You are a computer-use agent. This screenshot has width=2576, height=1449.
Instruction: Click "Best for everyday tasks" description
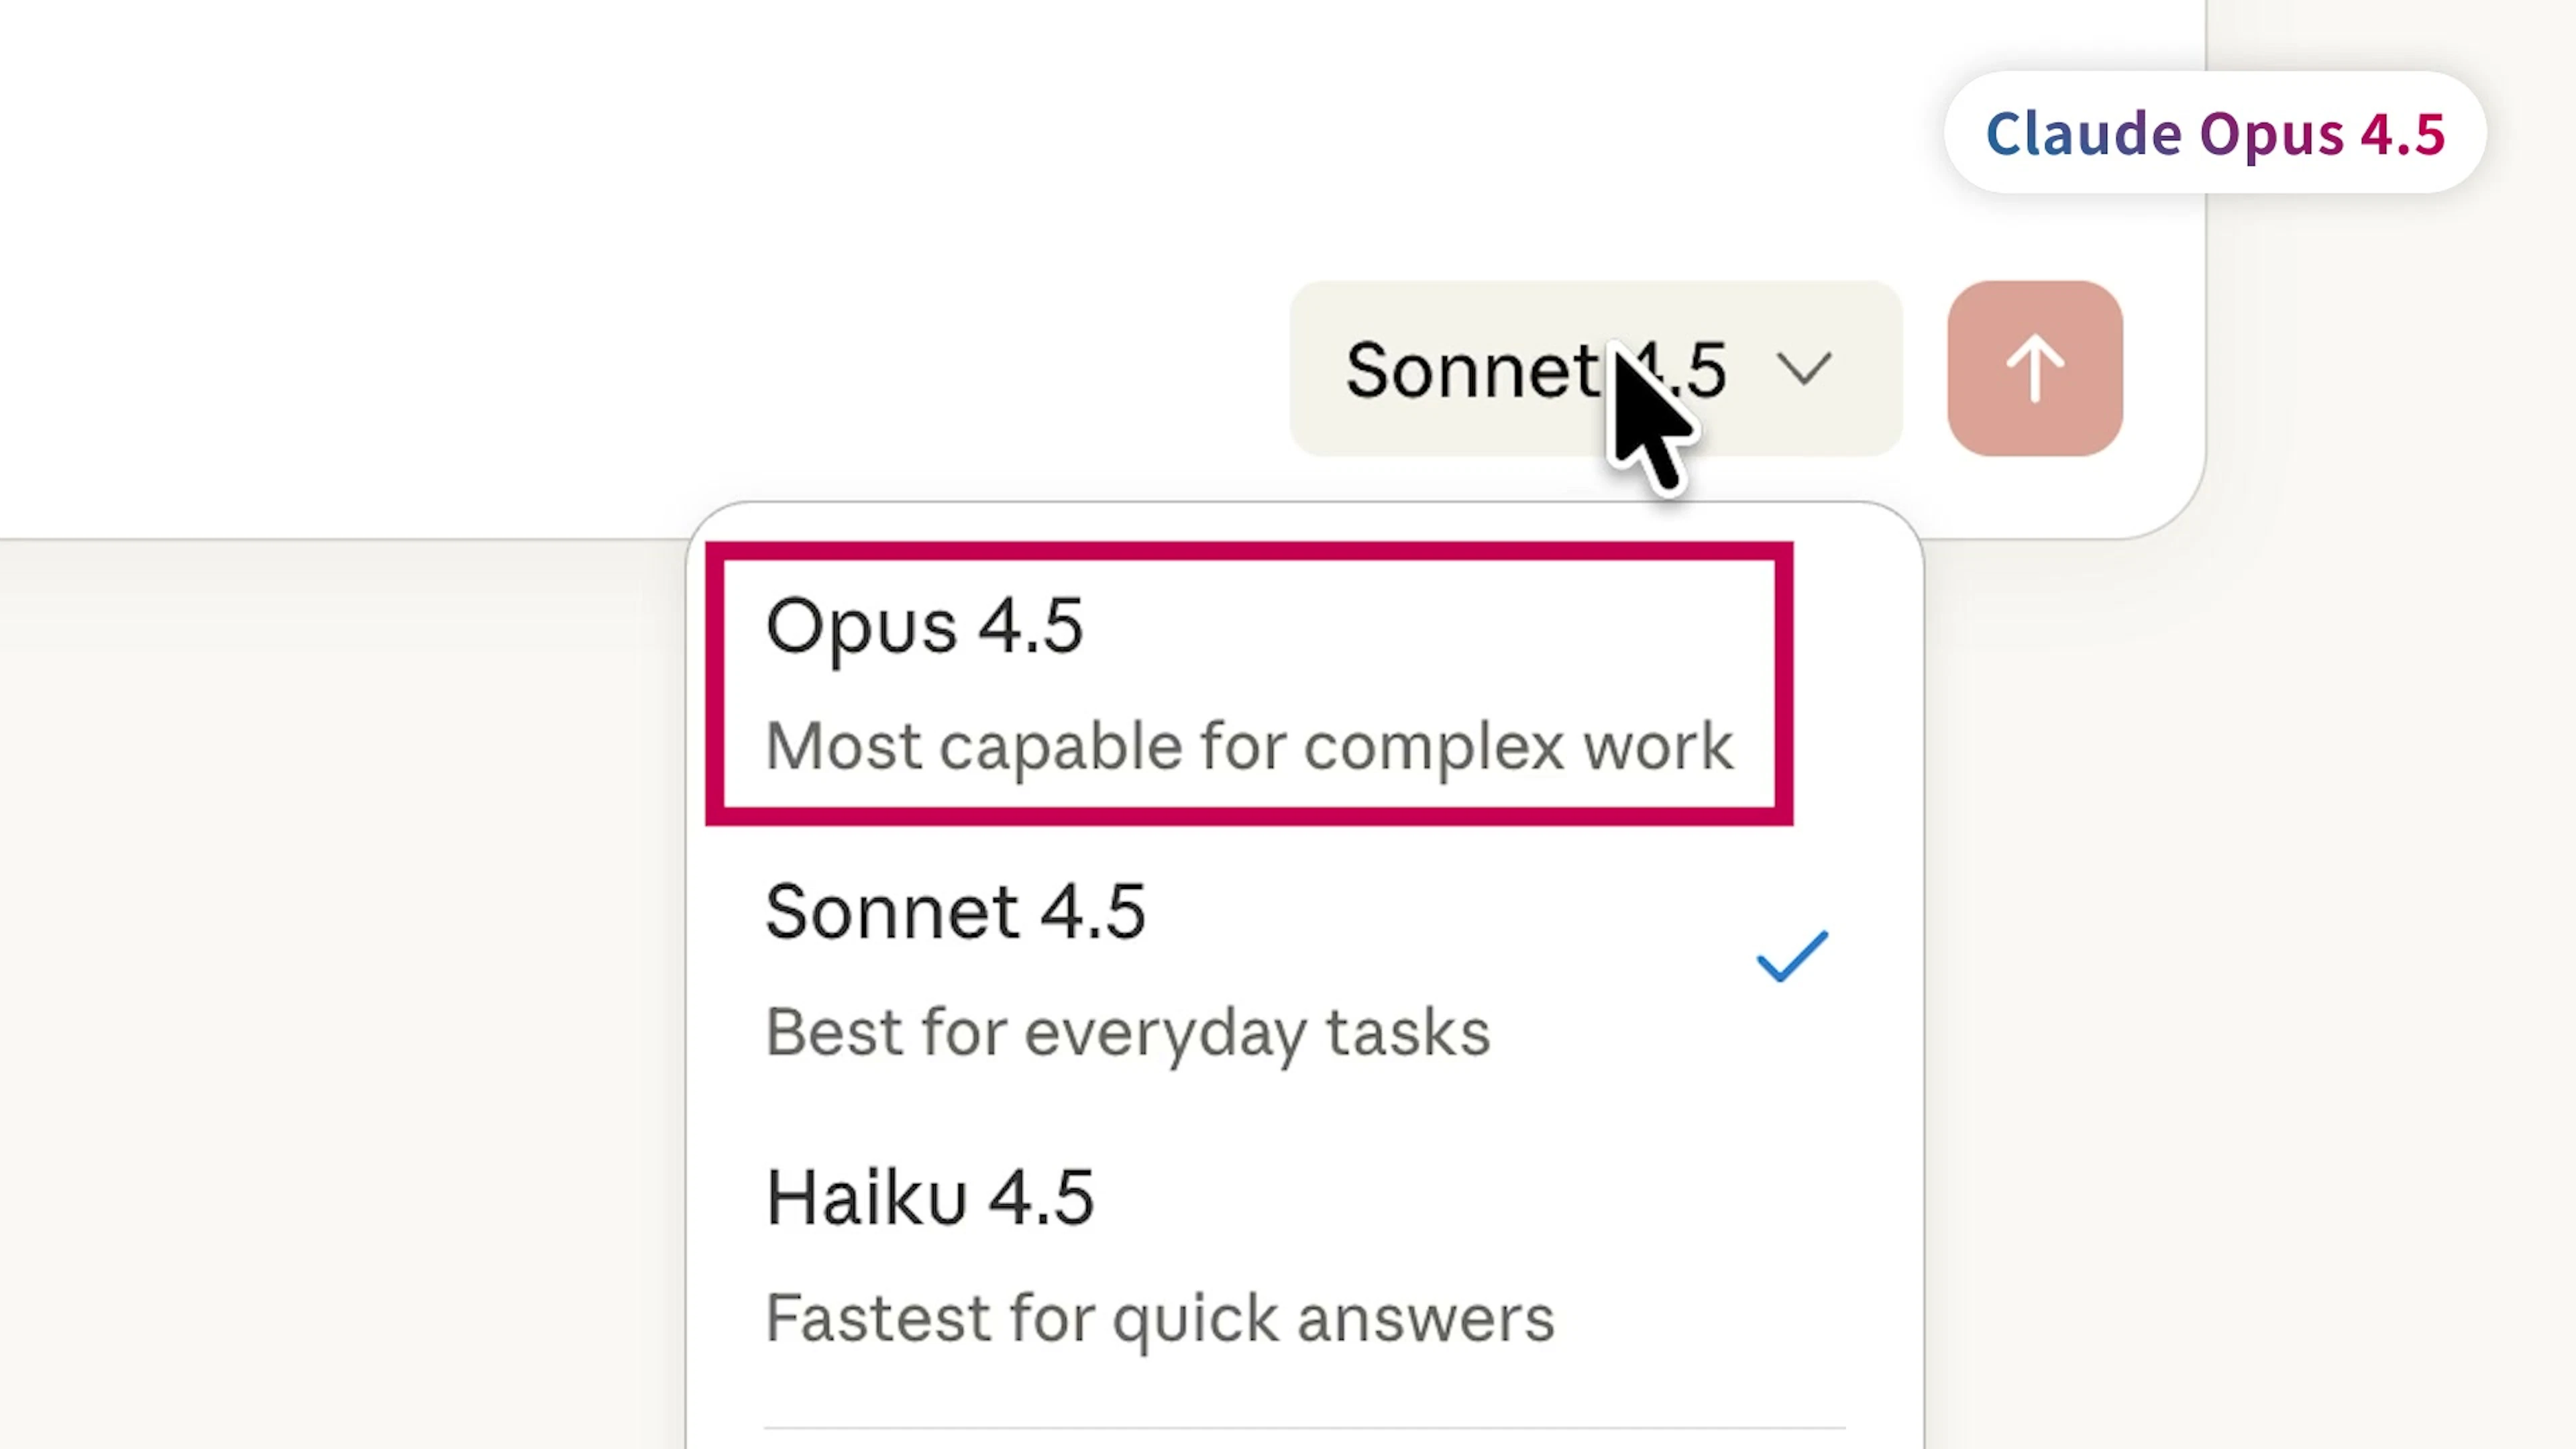(x=1127, y=1032)
